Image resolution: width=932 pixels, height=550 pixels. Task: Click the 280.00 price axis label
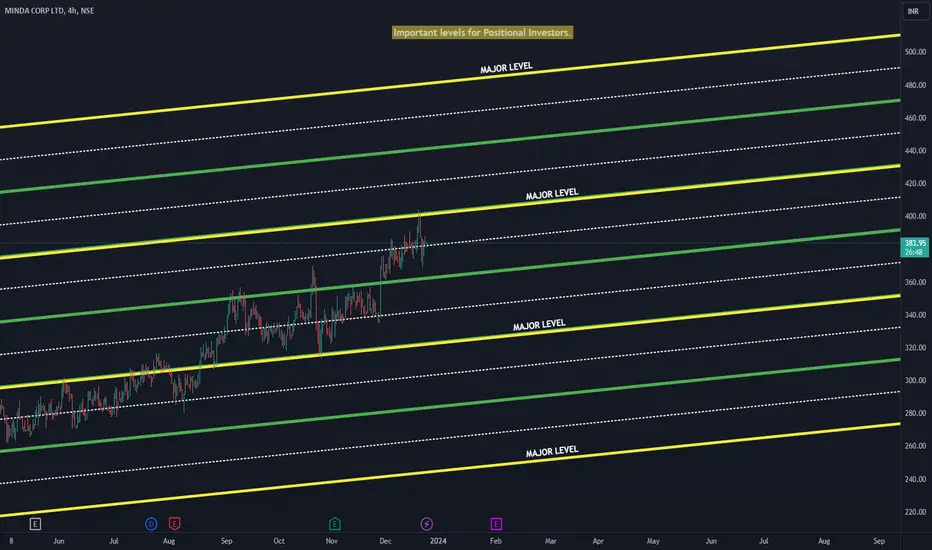pos(915,413)
